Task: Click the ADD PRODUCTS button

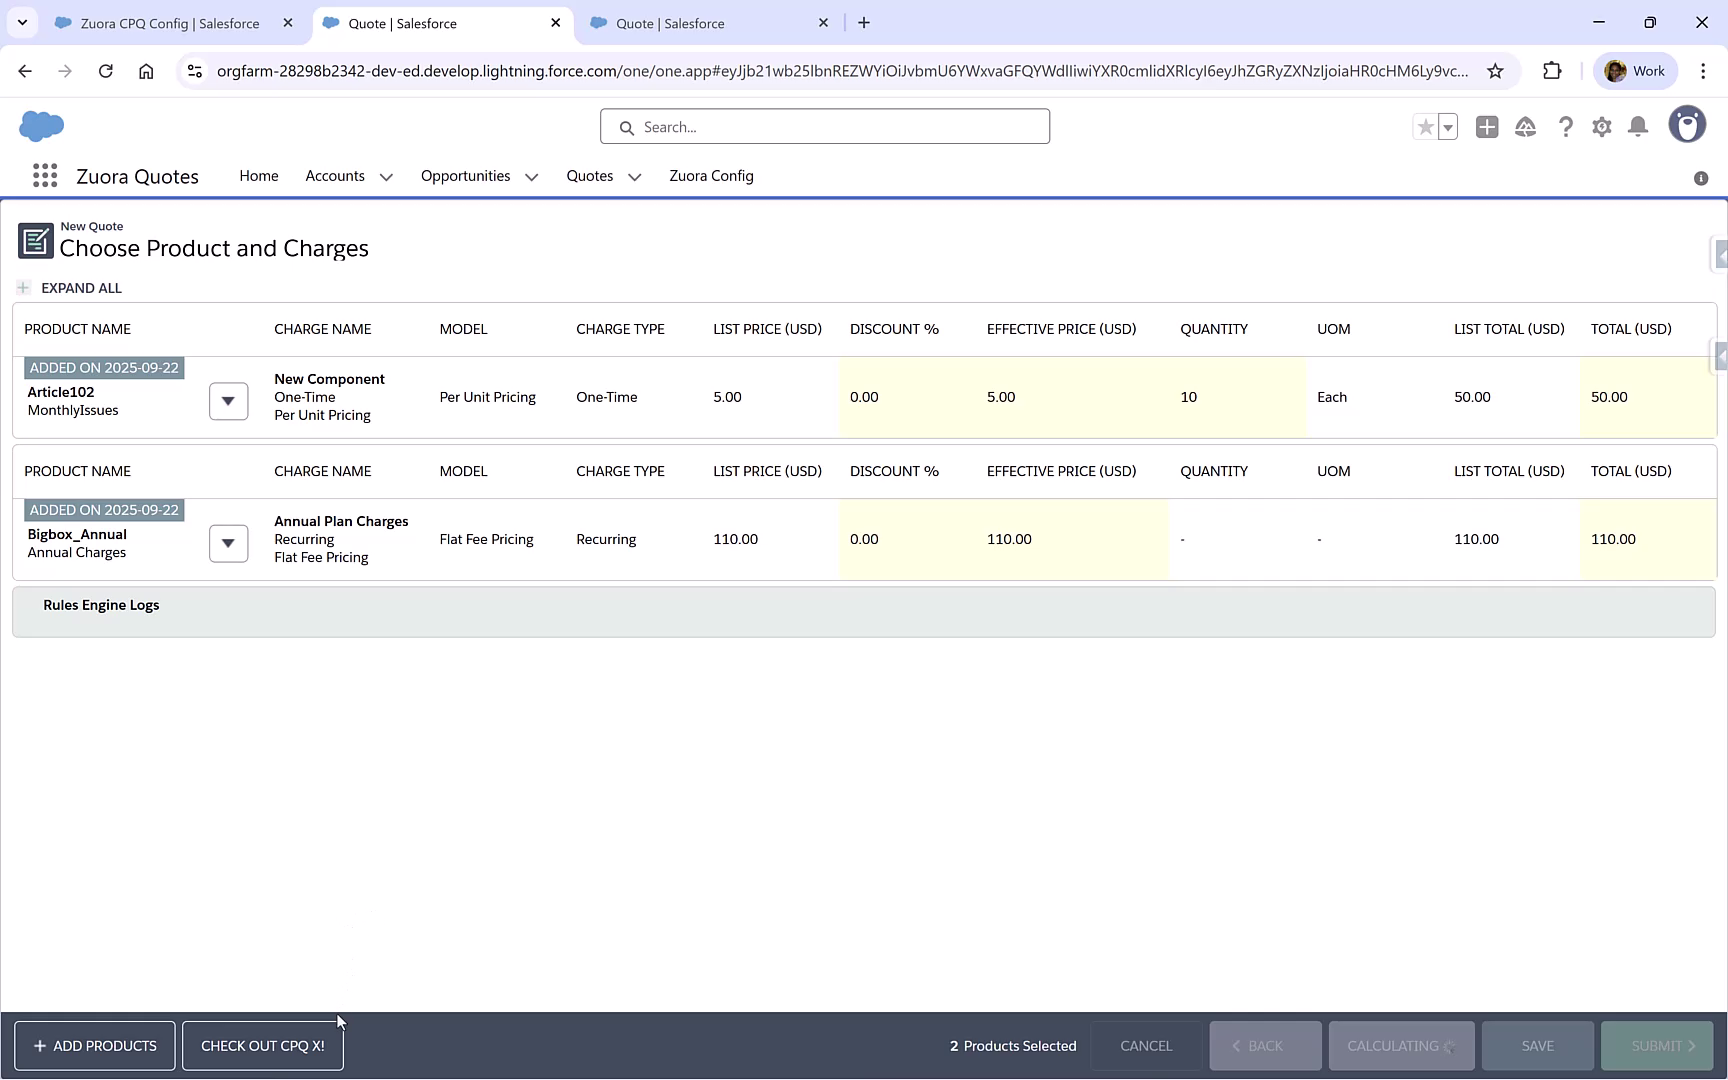Action: pyautogui.click(x=94, y=1045)
